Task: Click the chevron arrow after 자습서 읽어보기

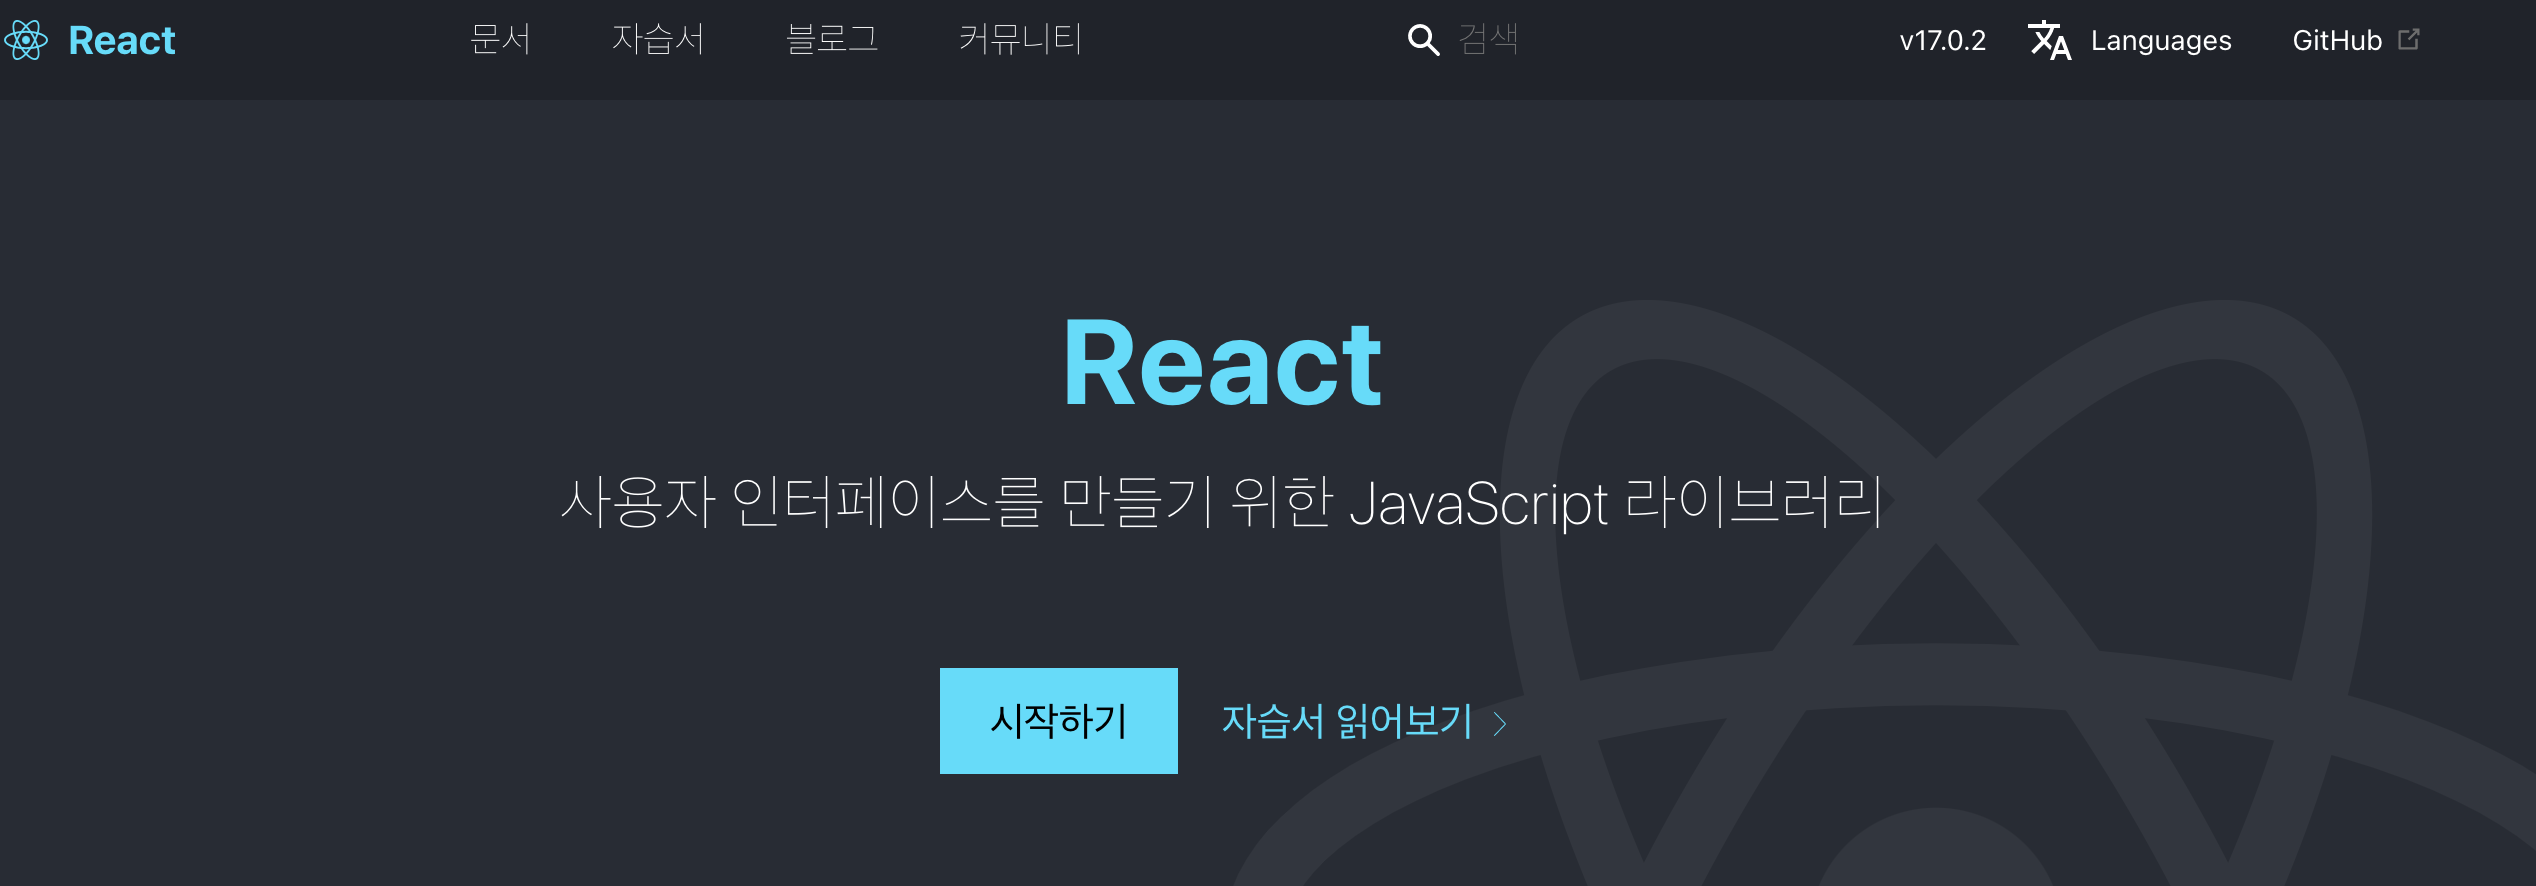Action: [x=1500, y=723]
